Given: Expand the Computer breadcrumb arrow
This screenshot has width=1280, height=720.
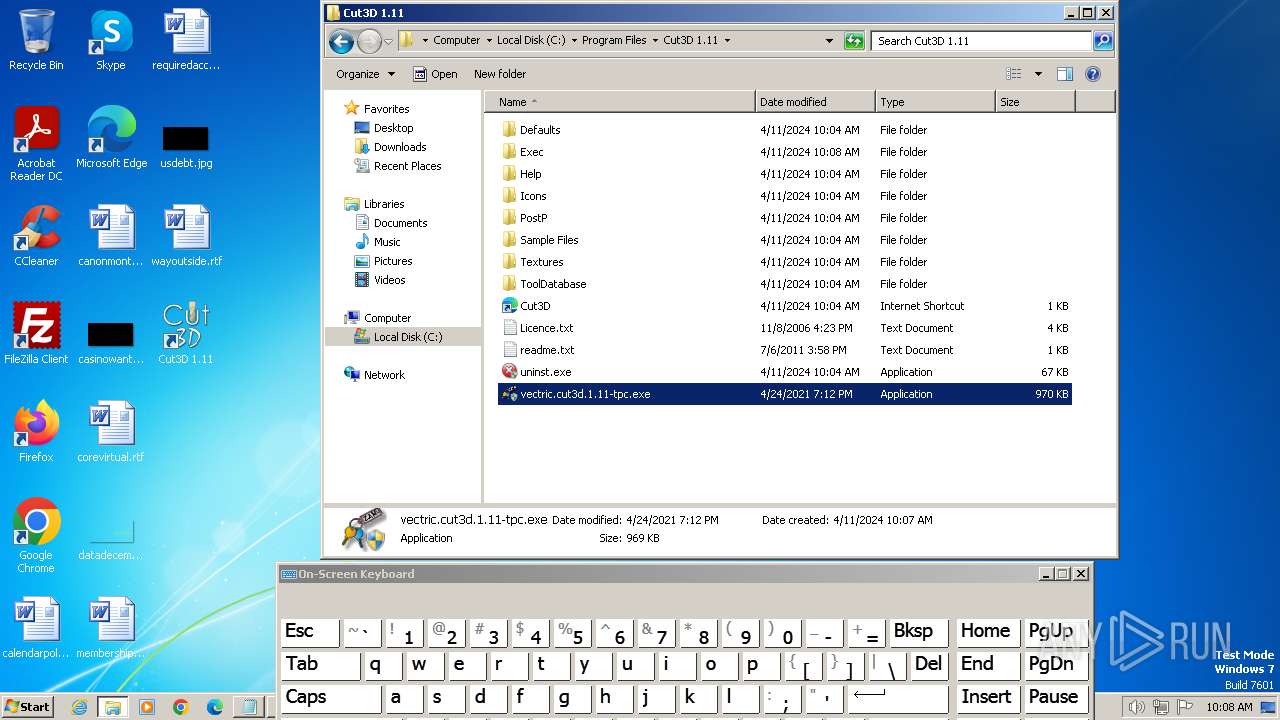Looking at the screenshot, I should (487, 41).
